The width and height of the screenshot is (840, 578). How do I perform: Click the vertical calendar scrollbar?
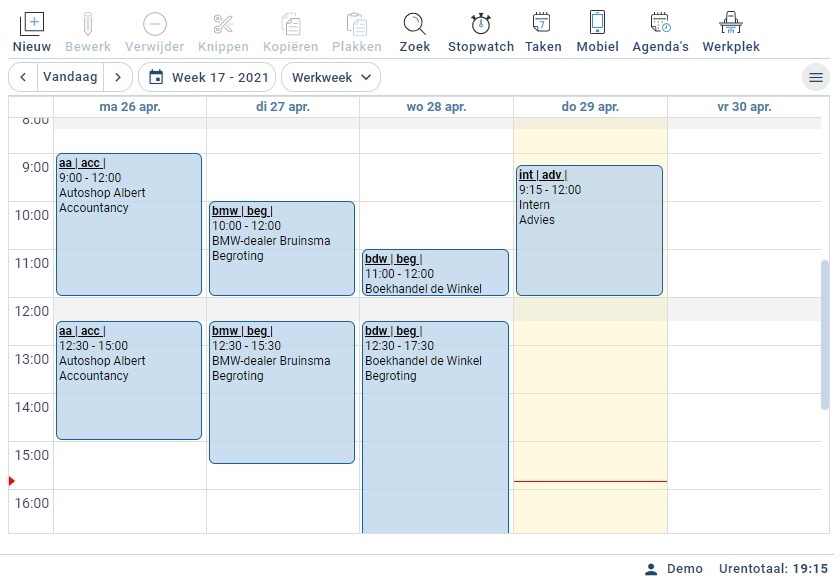click(824, 335)
